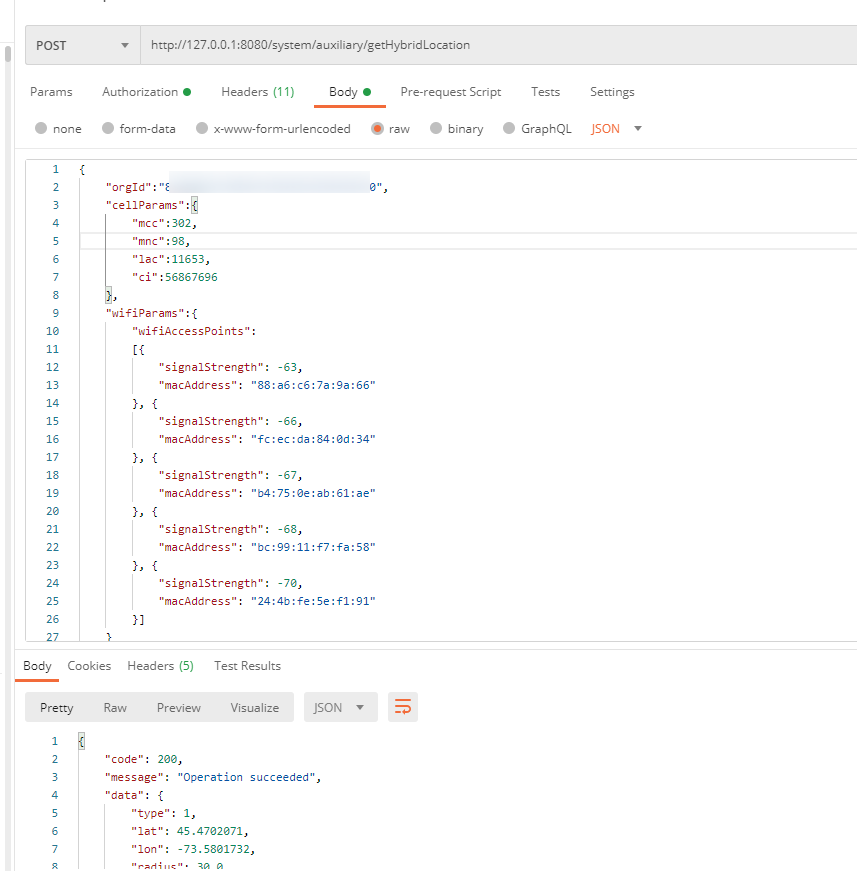Viewport: 857px width, 871px height.
Task: Switch response view to Raw
Action: coord(115,707)
